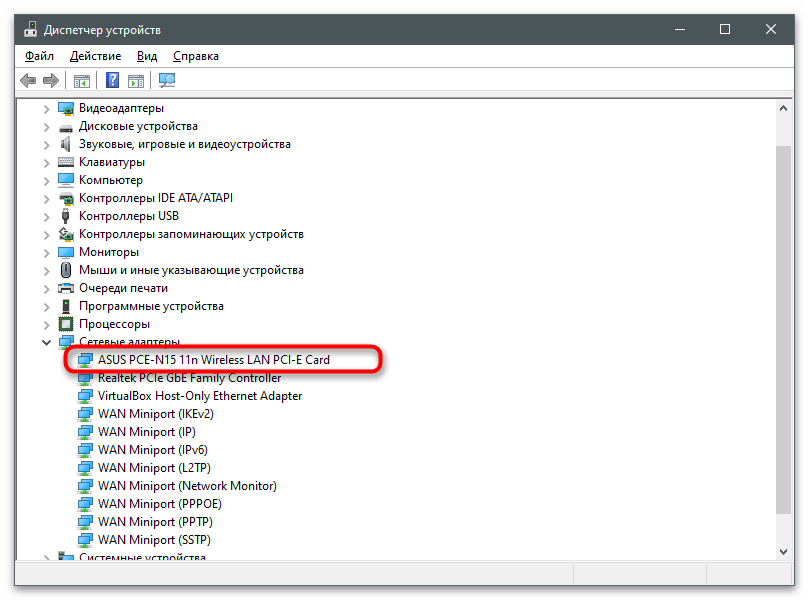Screen dimensions: 809x600
Task: Maximize the Диспетчер устройств window
Action: tap(725, 29)
